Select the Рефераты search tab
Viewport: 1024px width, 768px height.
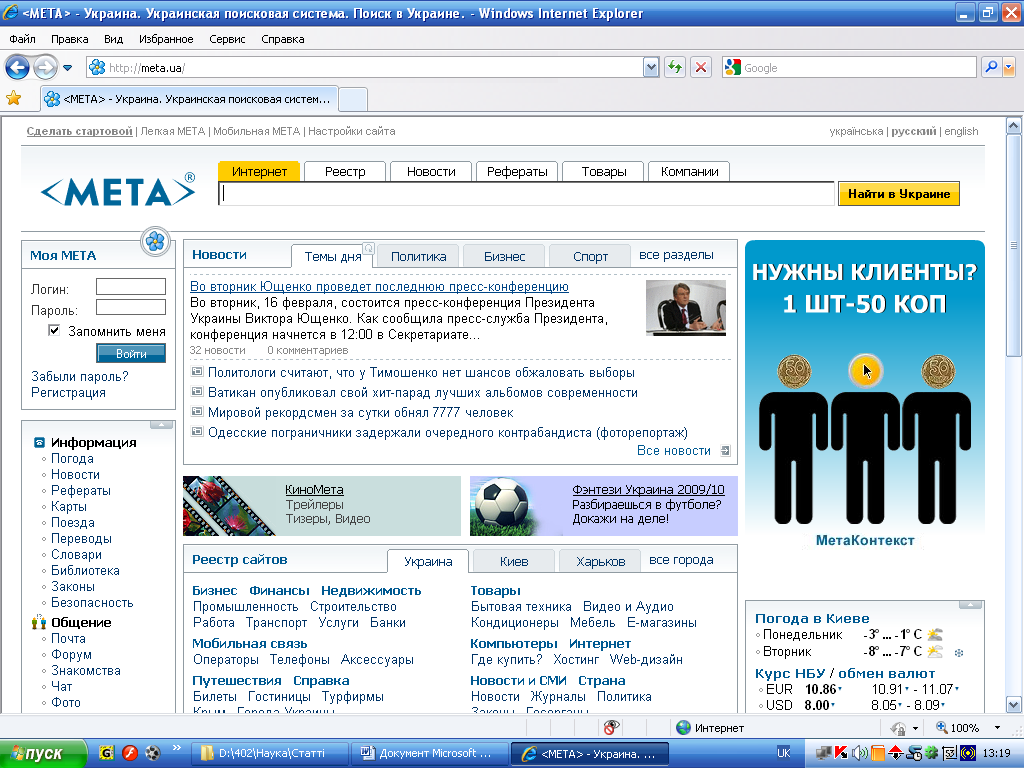pyautogui.click(x=517, y=172)
